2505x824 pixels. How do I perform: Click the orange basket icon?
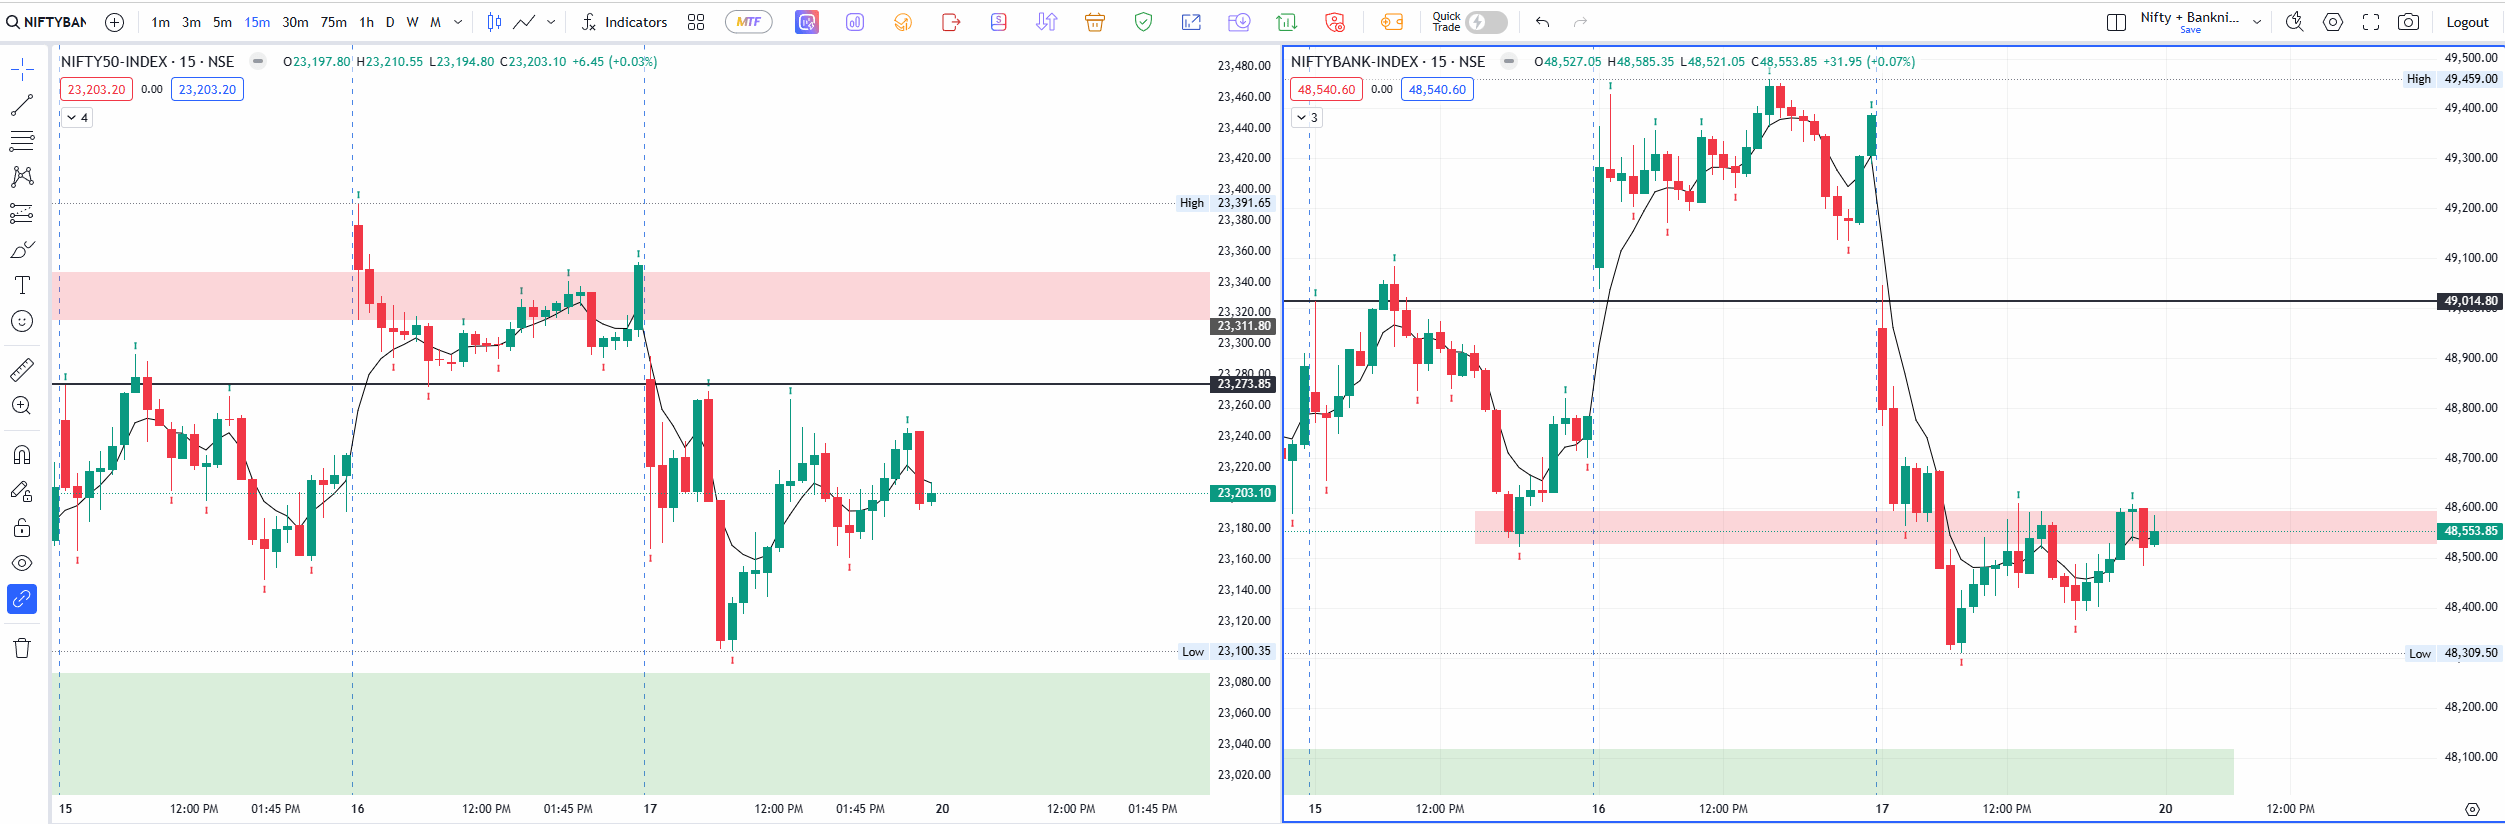click(1095, 22)
